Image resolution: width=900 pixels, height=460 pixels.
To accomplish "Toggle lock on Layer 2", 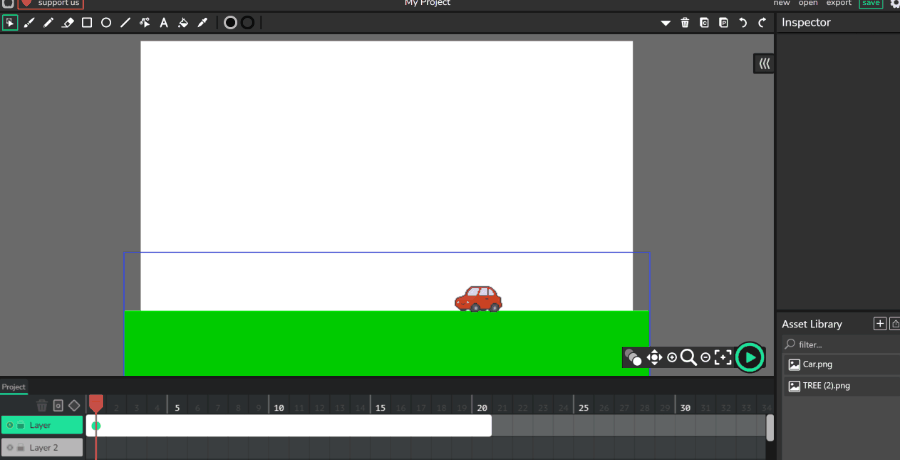I will (x=21, y=447).
